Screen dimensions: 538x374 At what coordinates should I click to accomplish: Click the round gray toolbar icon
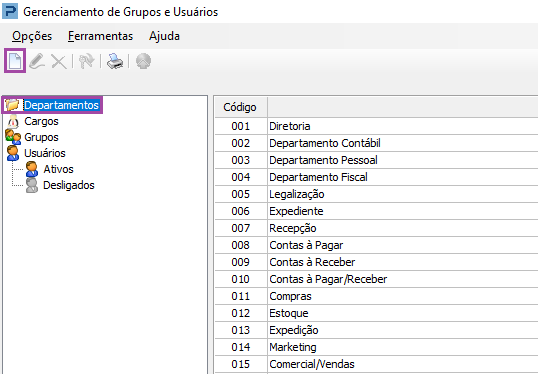[x=143, y=61]
